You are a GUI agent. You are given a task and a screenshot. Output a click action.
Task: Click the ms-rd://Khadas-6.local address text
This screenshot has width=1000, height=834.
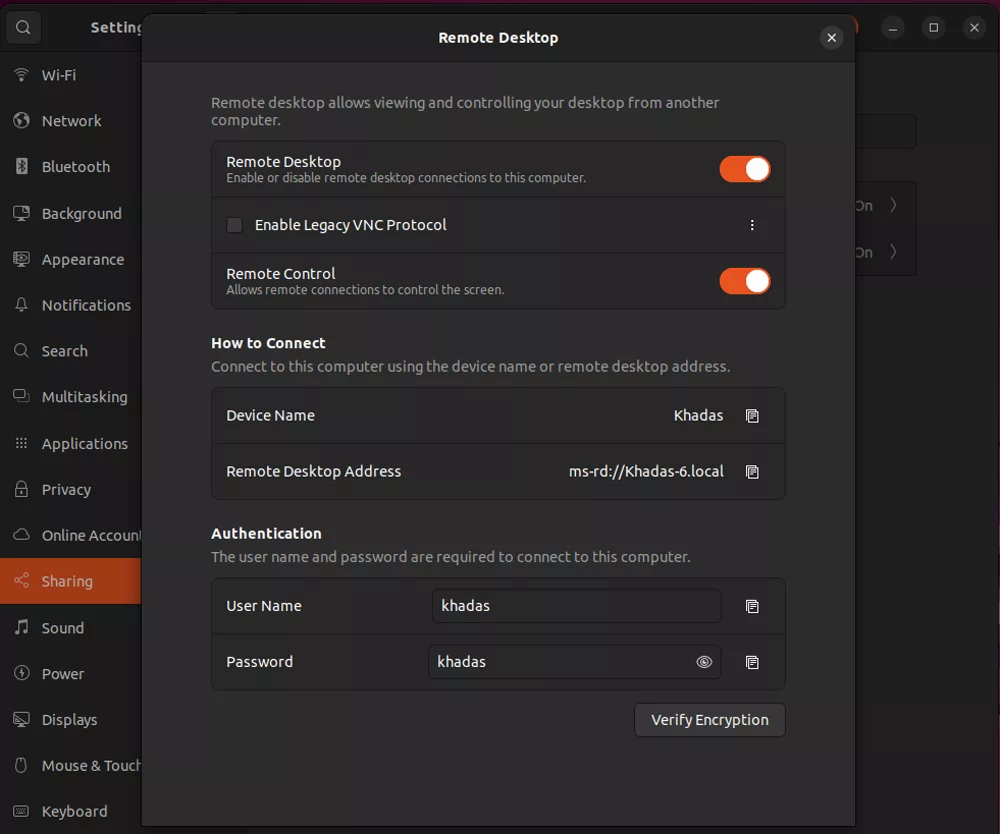(x=646, y=472)
